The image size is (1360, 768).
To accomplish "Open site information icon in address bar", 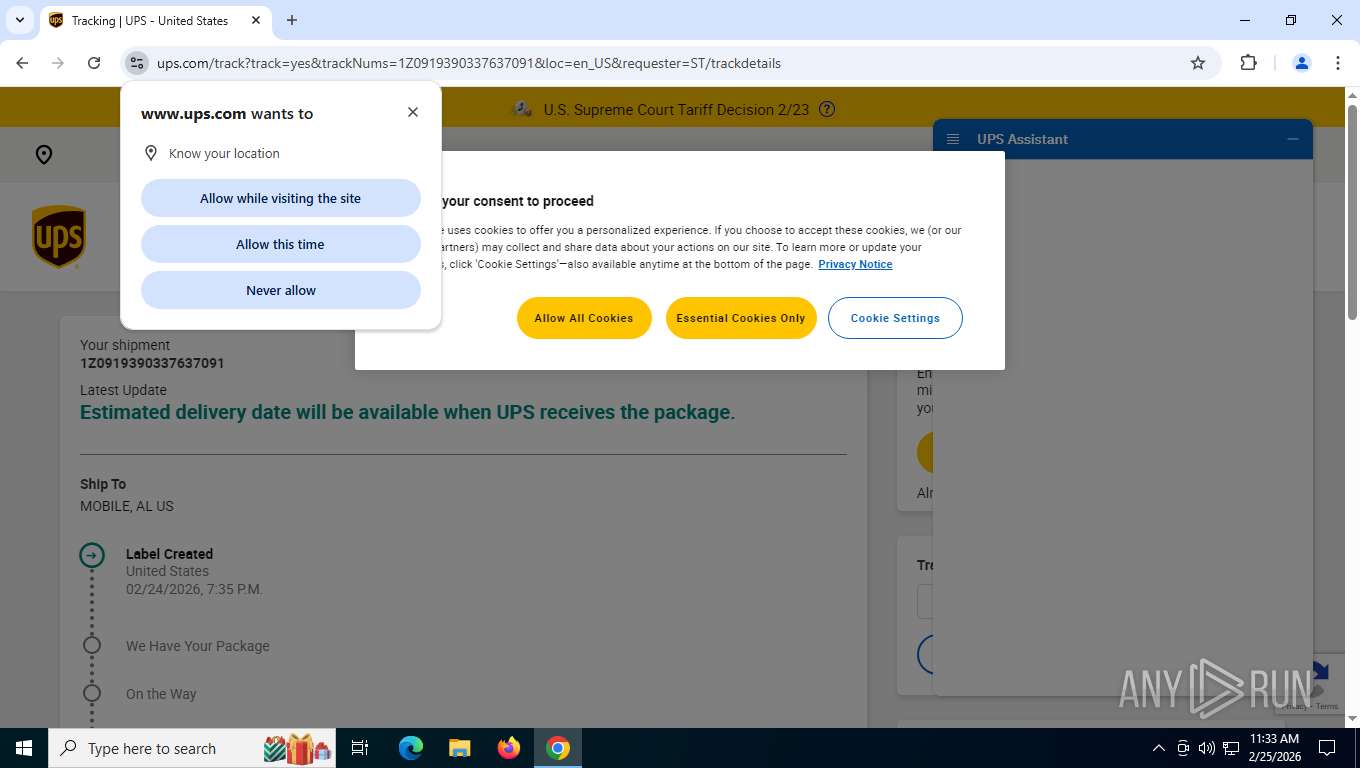I will 137,63.
